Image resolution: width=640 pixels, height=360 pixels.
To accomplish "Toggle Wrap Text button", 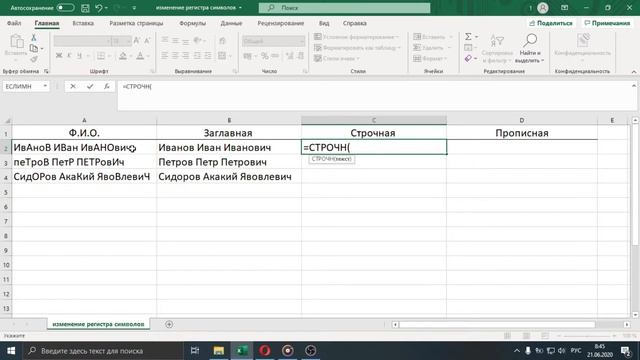I will coord(222,40).
